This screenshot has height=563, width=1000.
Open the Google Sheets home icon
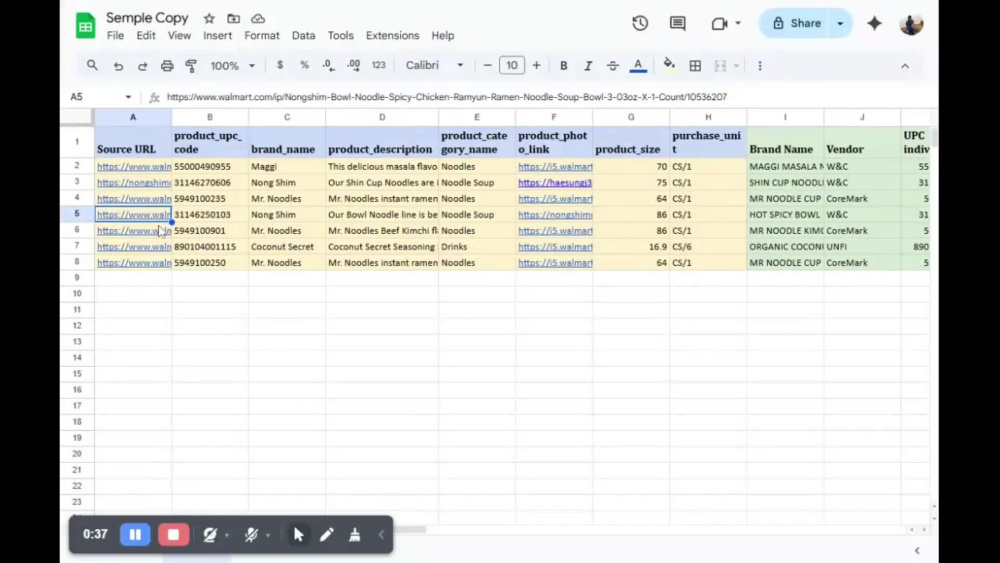point(85,26)
